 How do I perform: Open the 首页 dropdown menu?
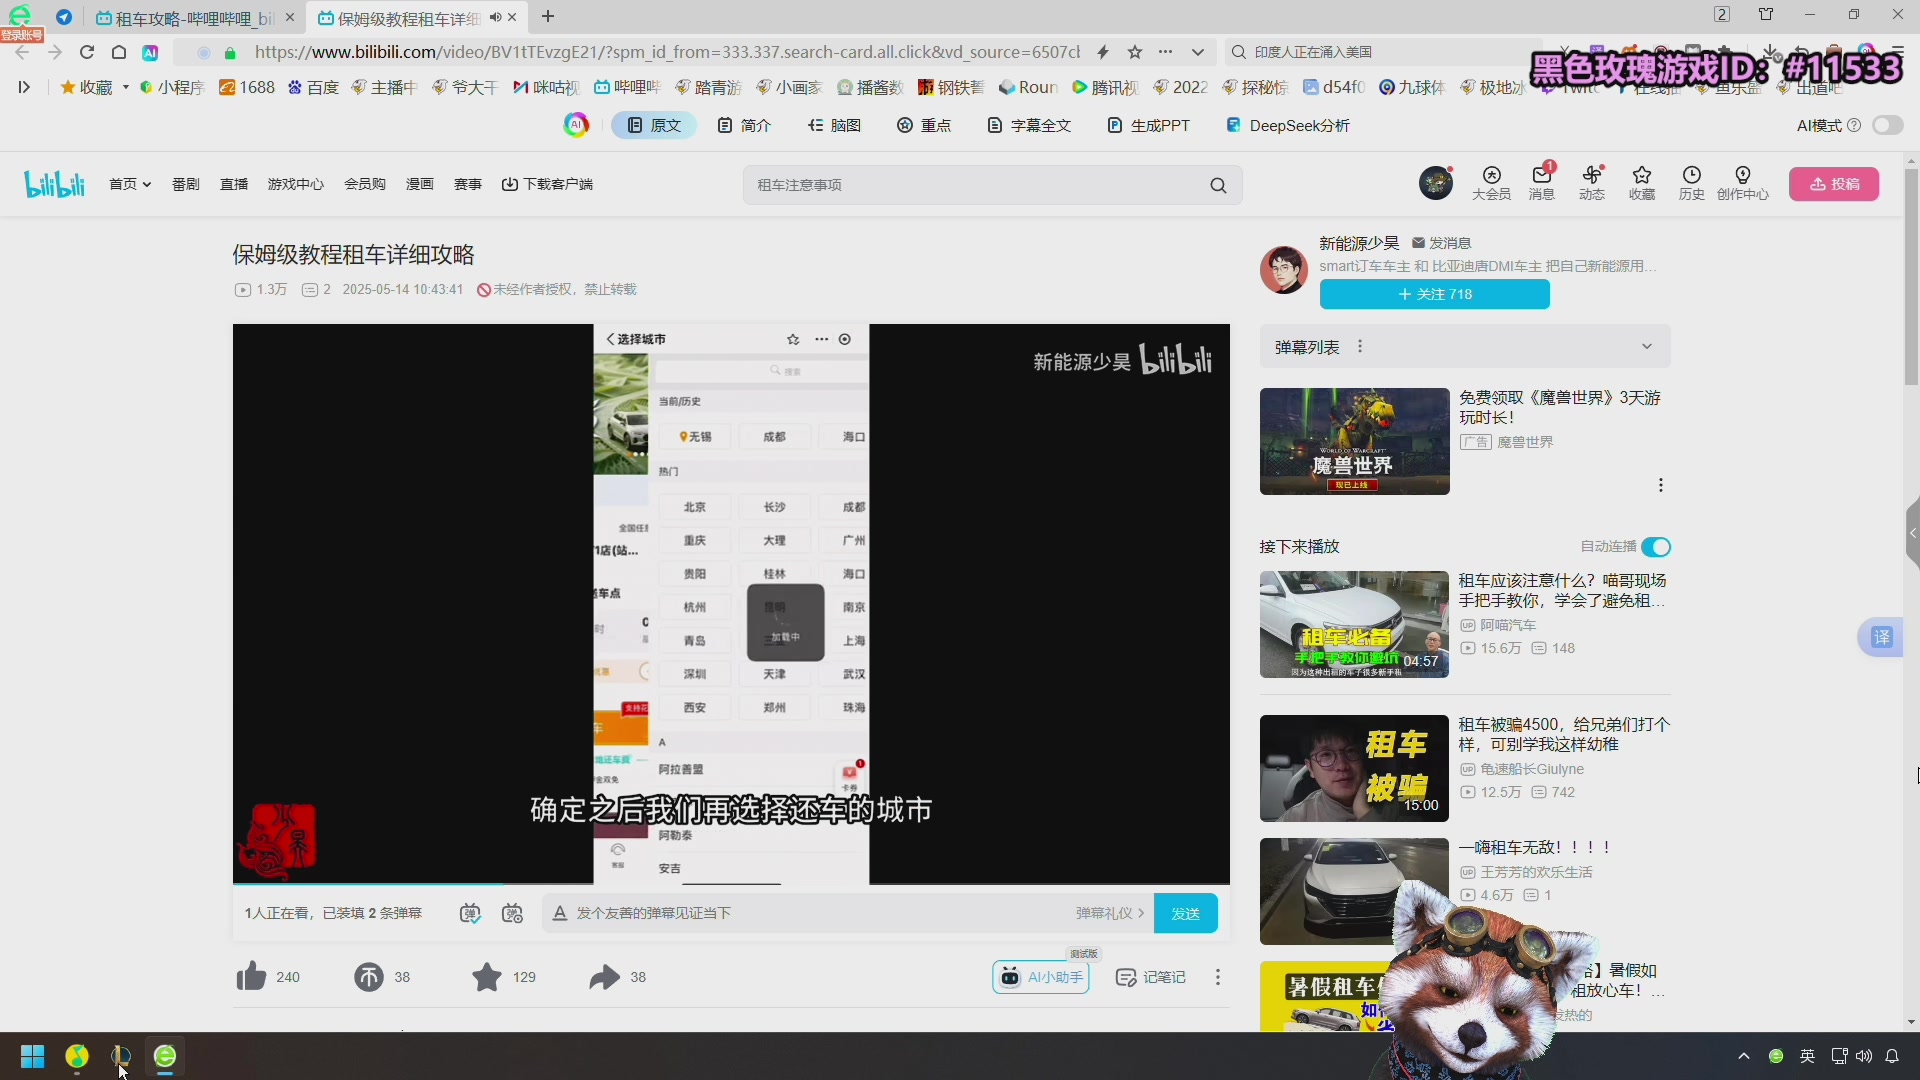(129, 184)
